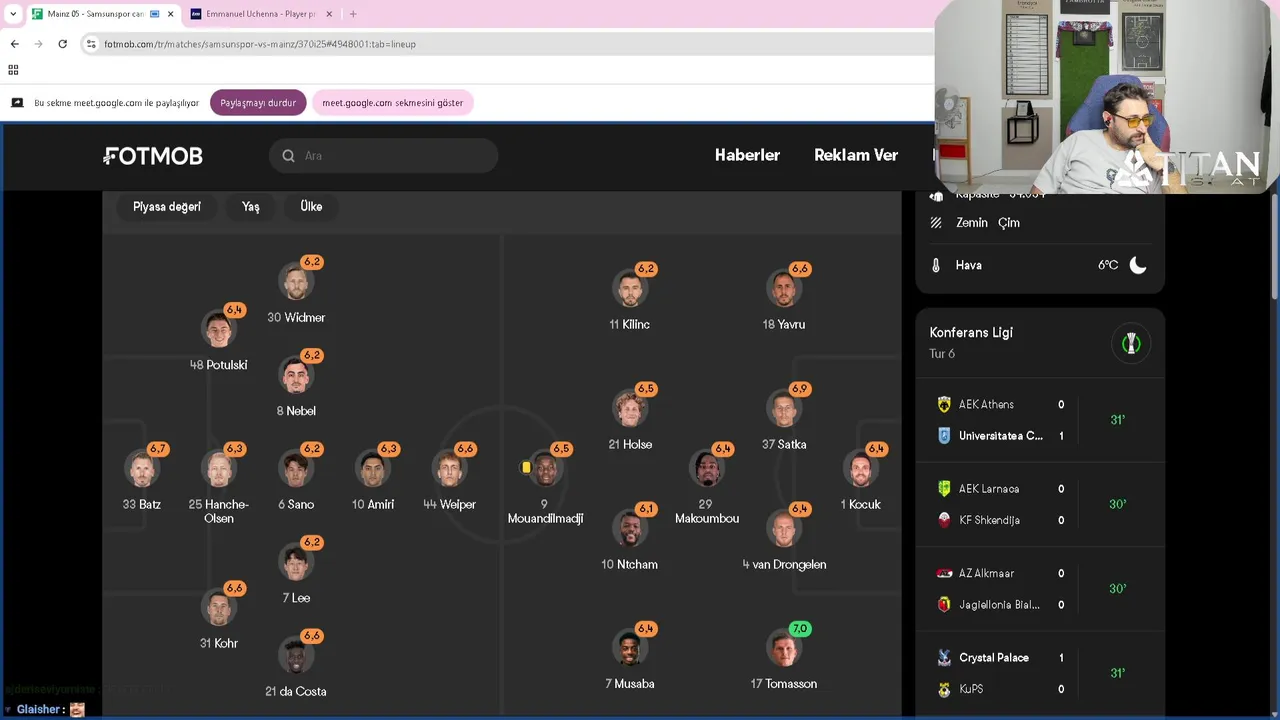Switch to the Emmanuel Uchenna player tab
The width and height of the screenshot is (1280, 720).
click(260, 14)
